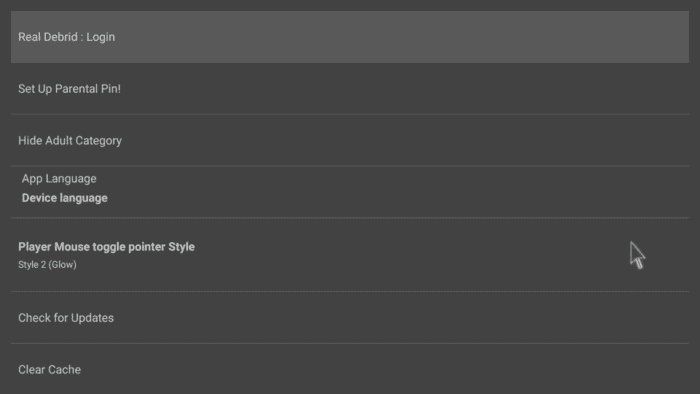
Task: Click the Check for Updates row
Action: (350, 318)
